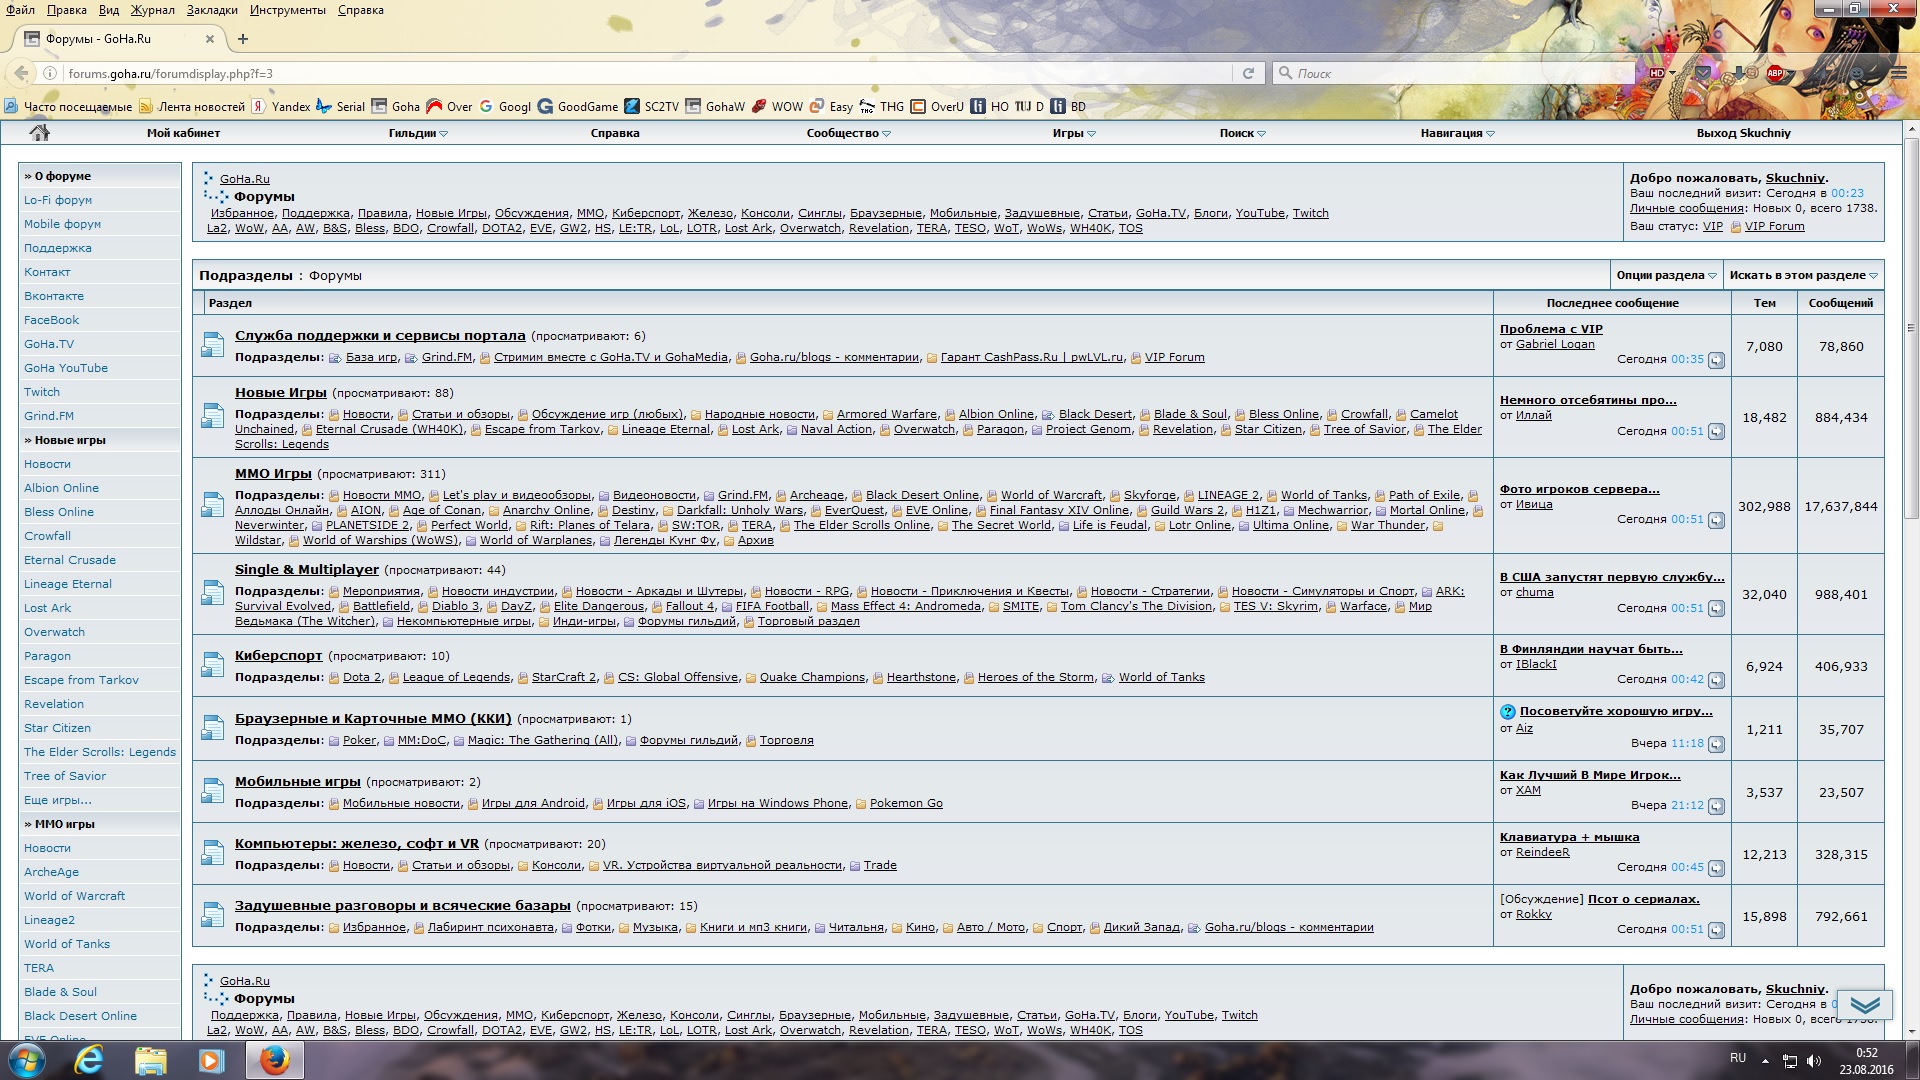
Task: Click the page vertical scrollbar
Action: 1911,330
